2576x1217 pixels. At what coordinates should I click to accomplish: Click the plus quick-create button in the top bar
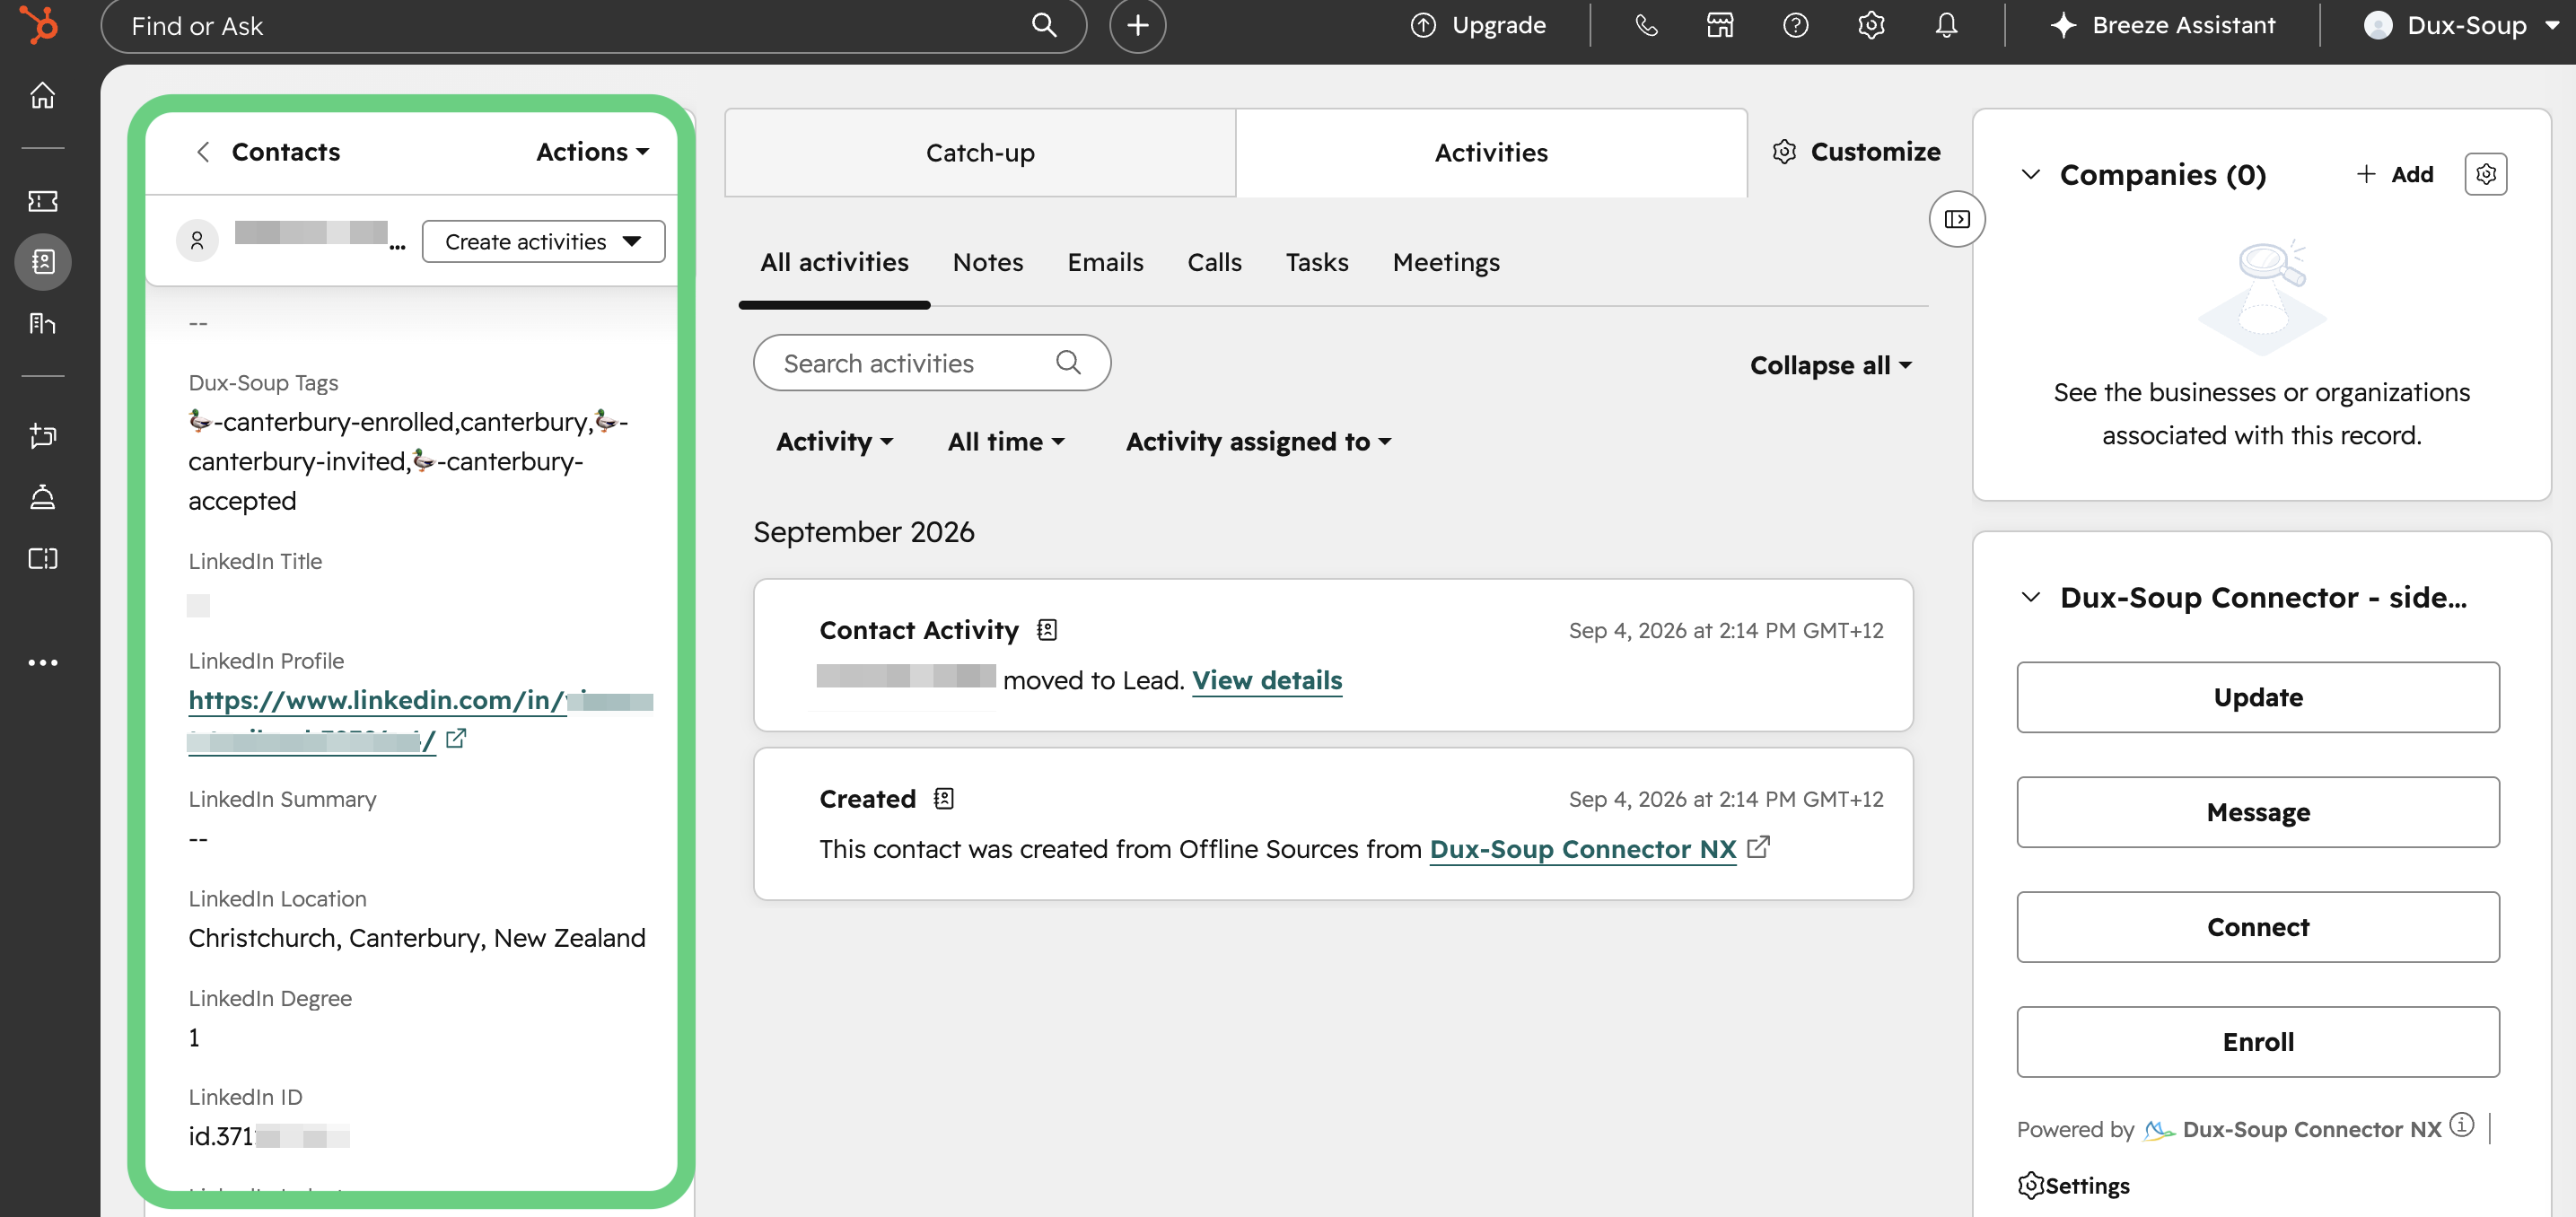1137,25
